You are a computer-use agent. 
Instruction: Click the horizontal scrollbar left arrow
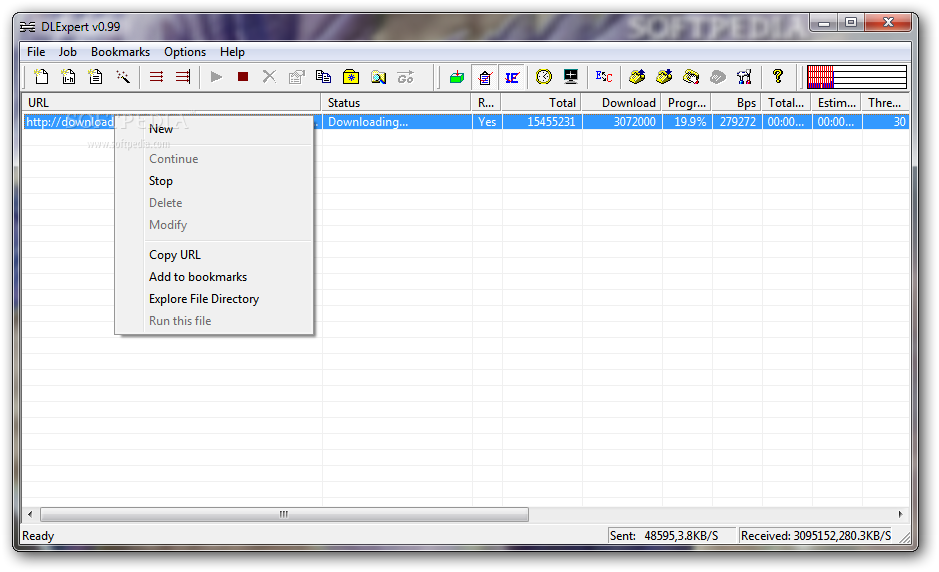(x=31, y=514)
